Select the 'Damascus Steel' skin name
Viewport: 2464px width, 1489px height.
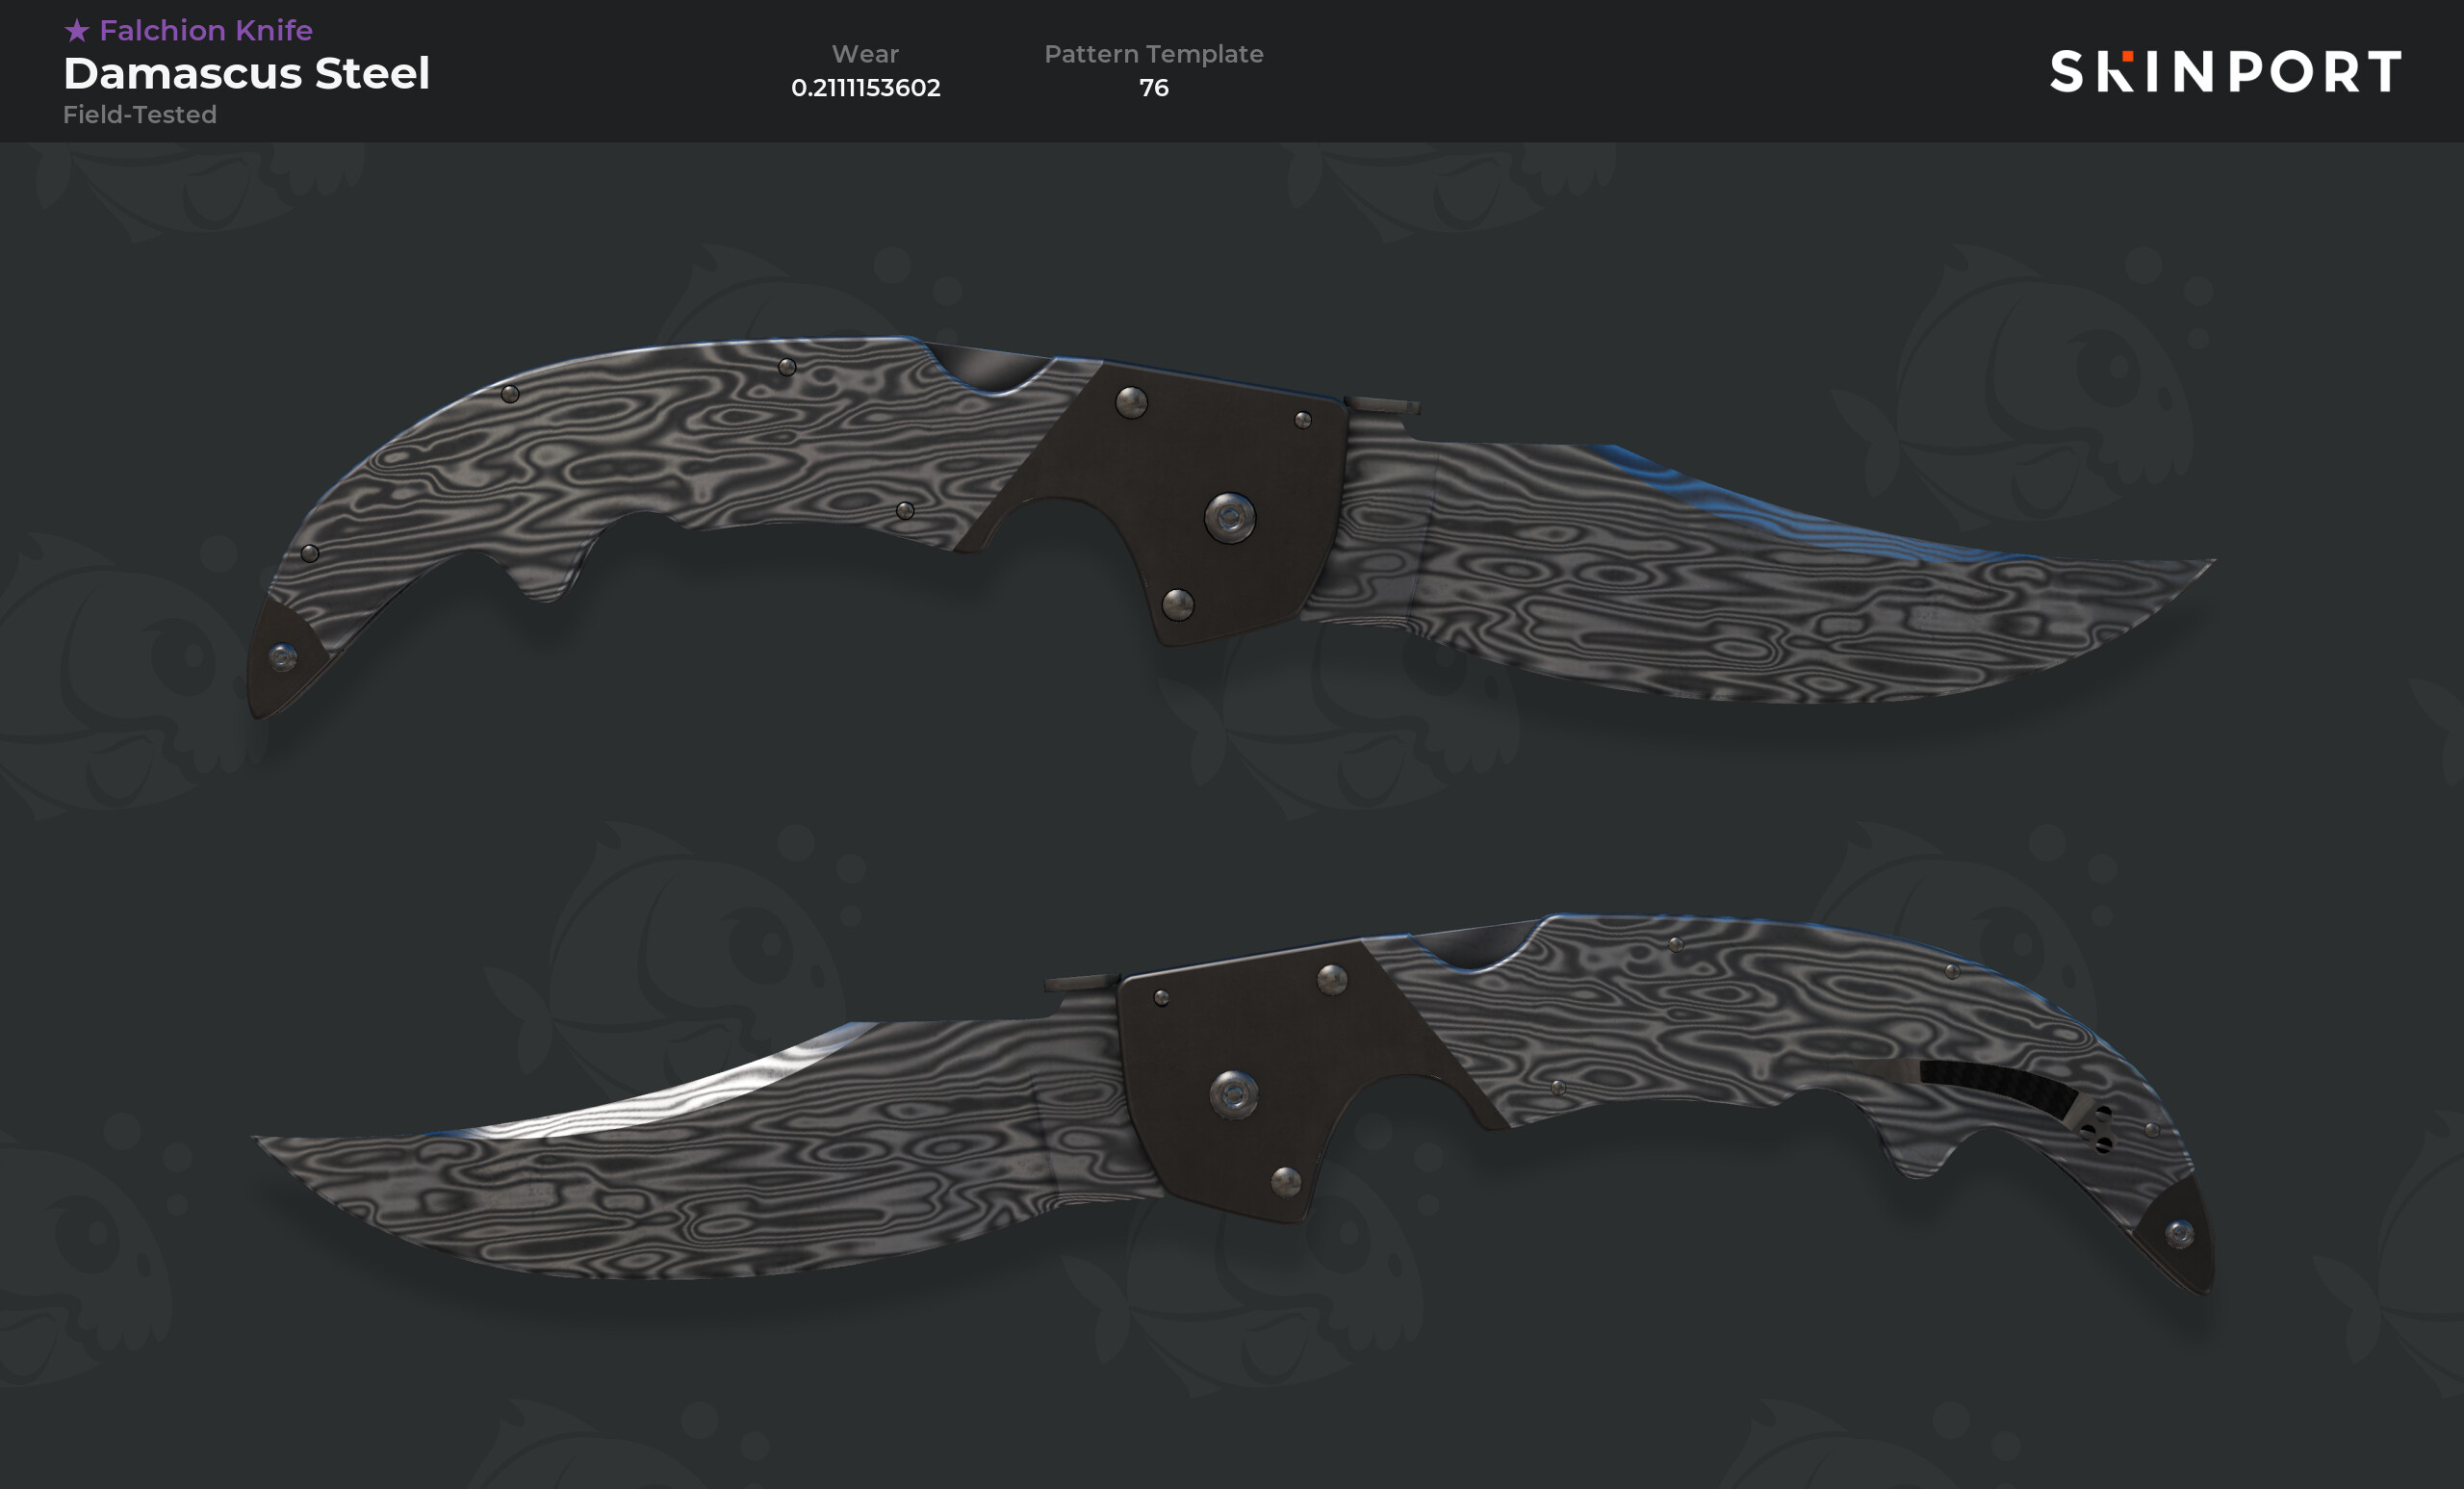pos(247,73)
